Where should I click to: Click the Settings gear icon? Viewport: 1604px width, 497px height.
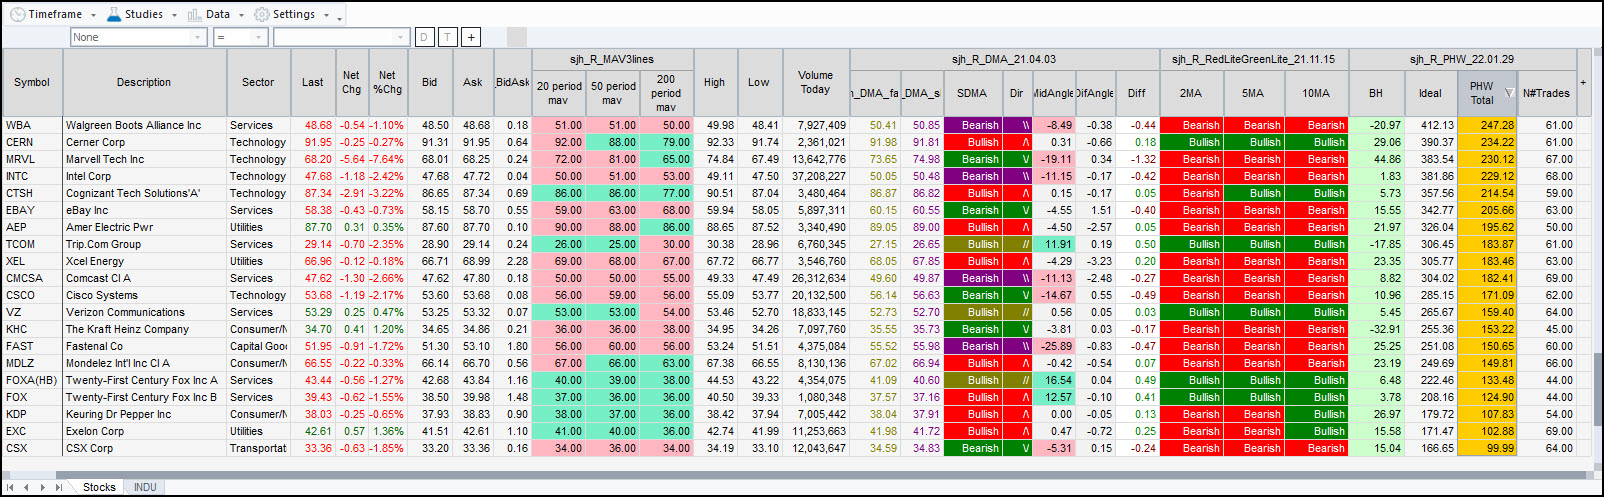(x=261, y=14)
